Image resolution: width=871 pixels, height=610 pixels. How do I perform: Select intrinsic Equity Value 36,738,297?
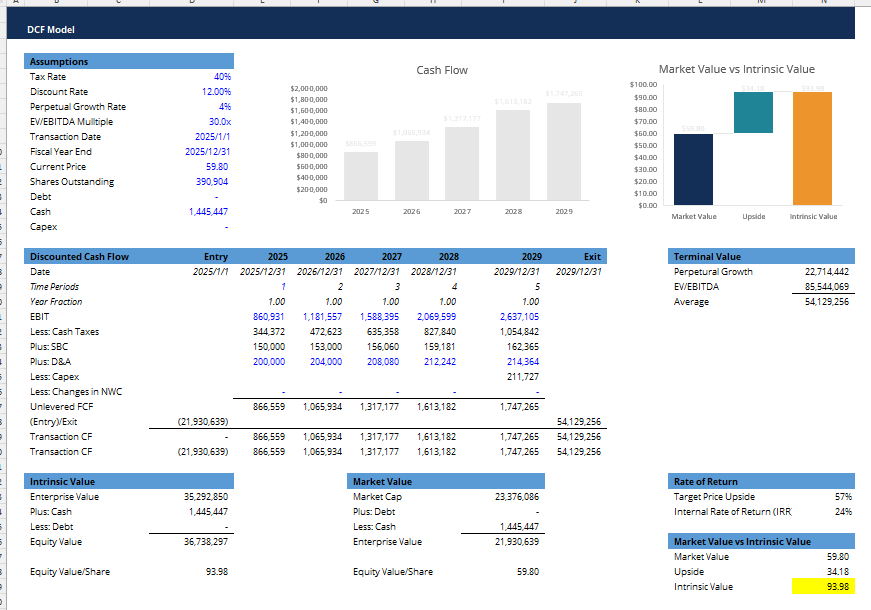(x=206, y=542)
